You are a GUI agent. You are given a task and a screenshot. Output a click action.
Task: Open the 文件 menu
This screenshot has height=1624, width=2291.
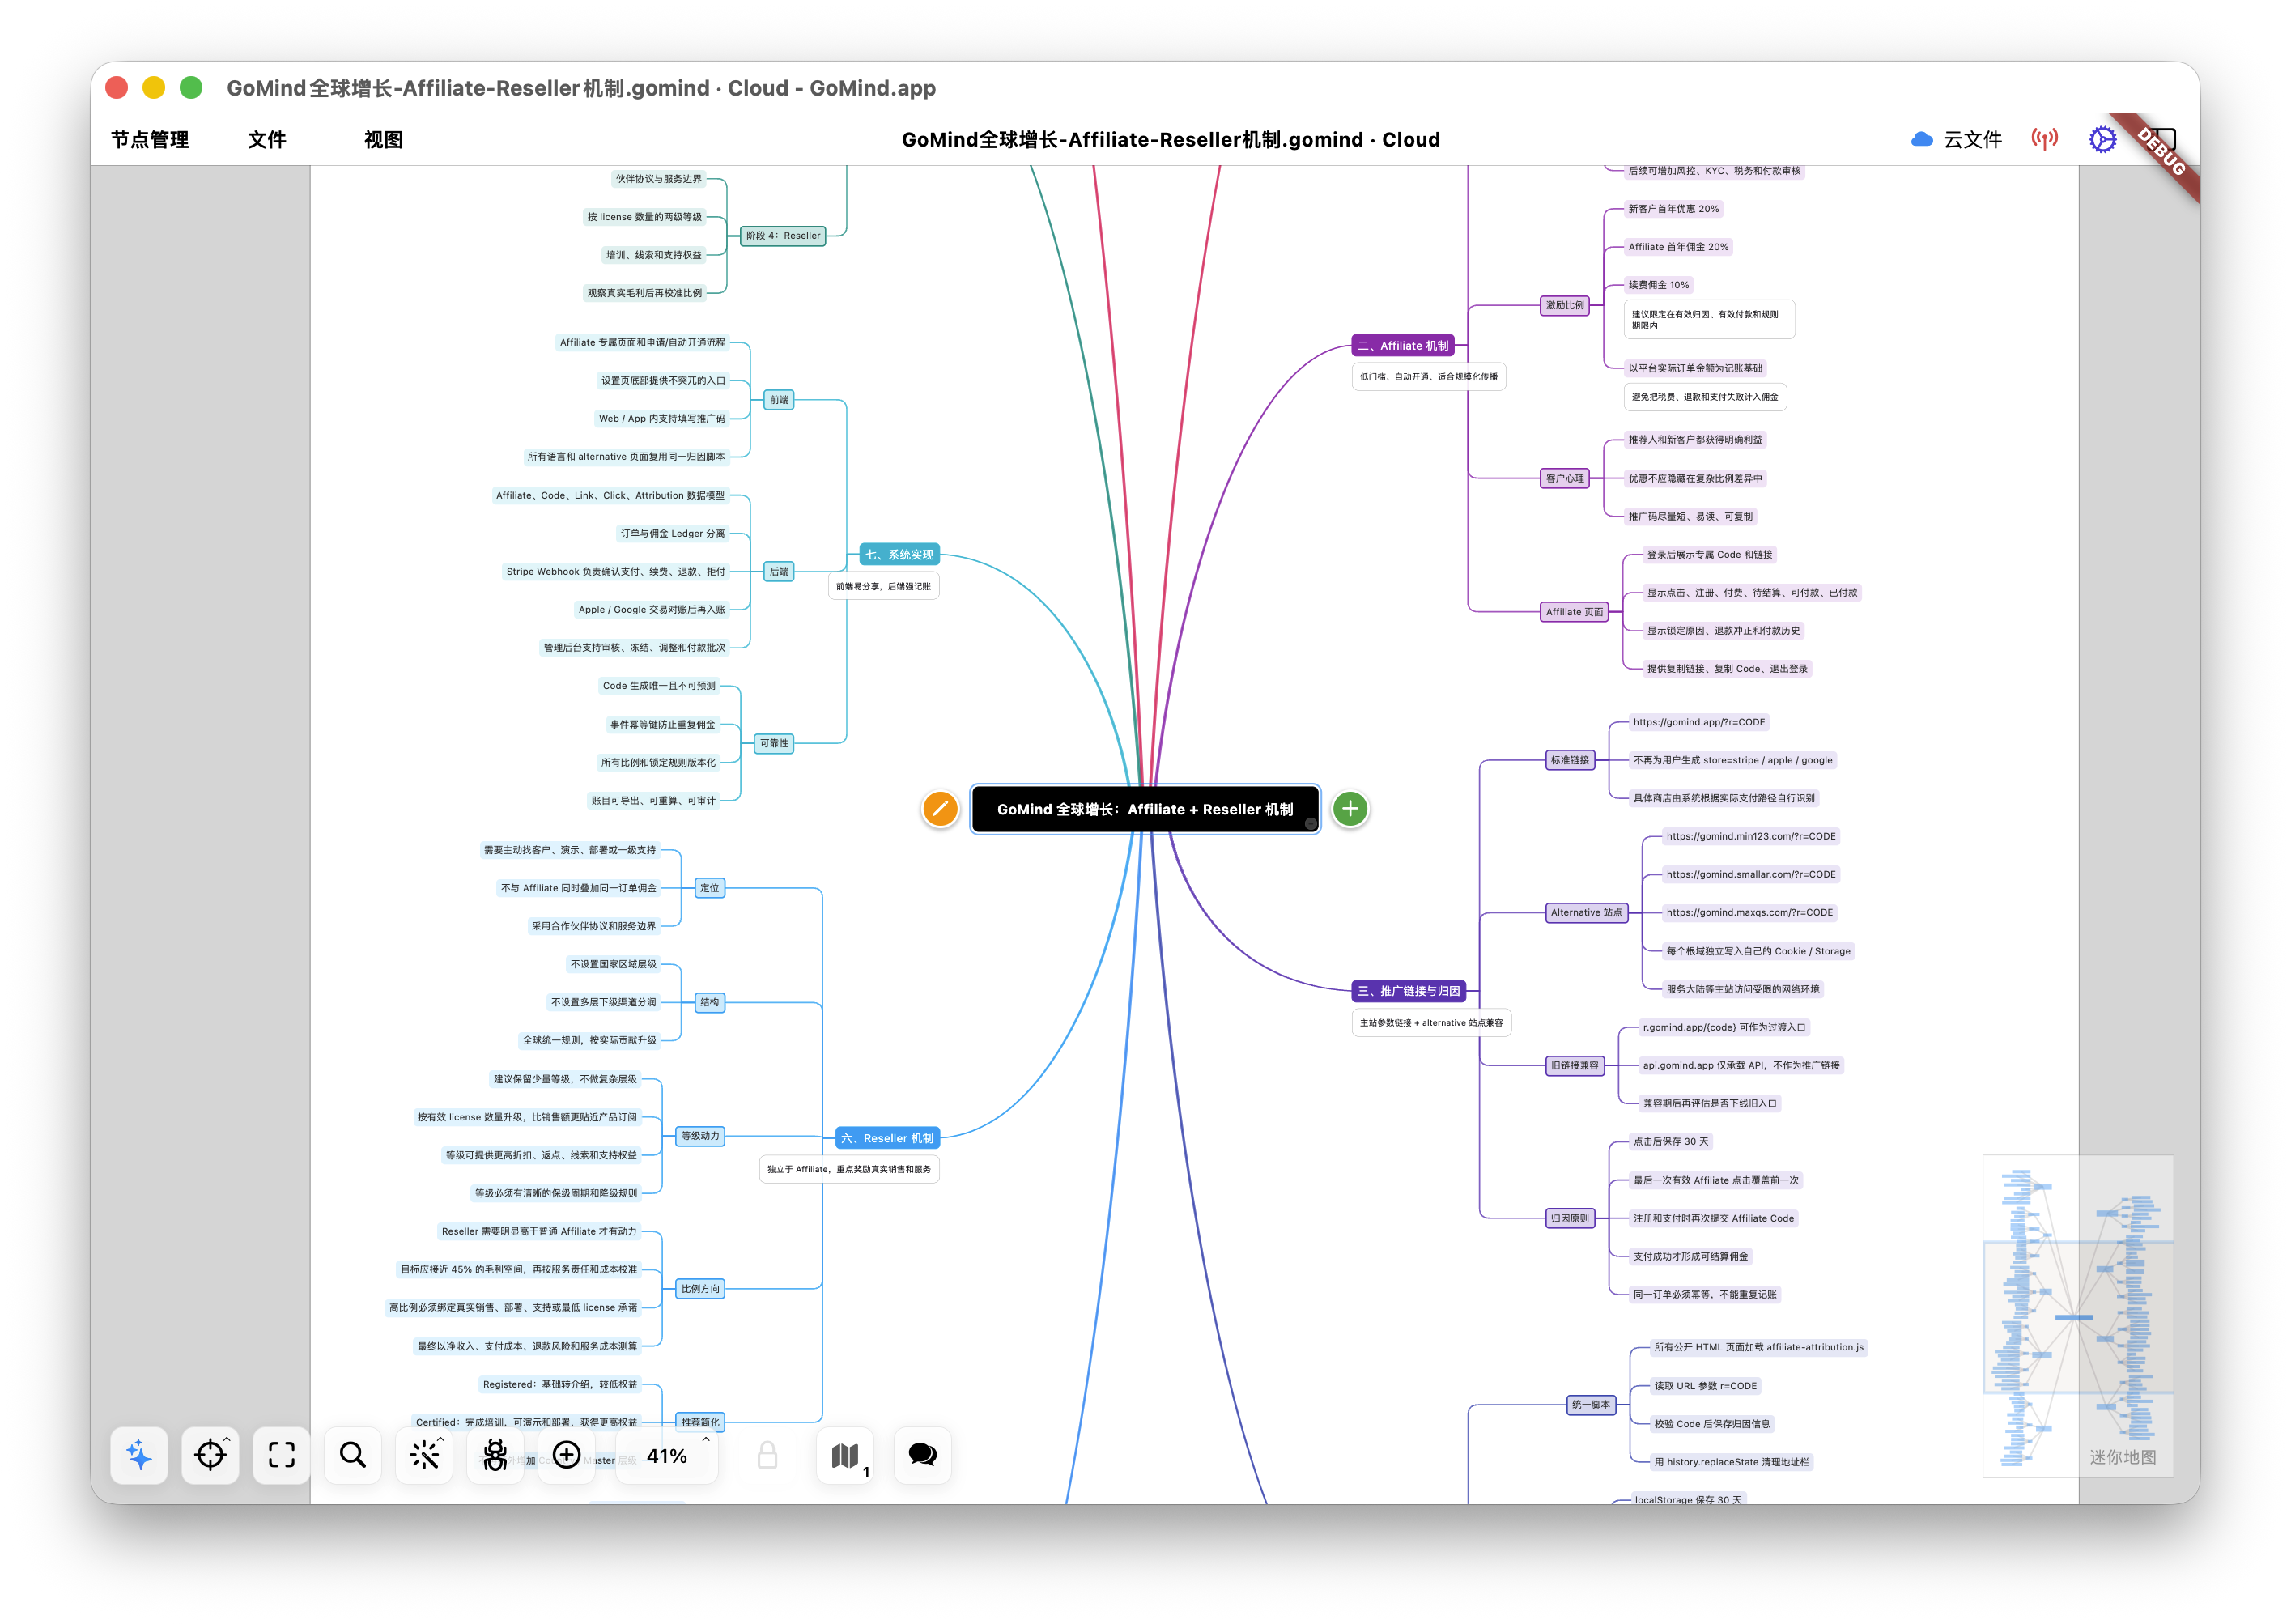point(267,140)
